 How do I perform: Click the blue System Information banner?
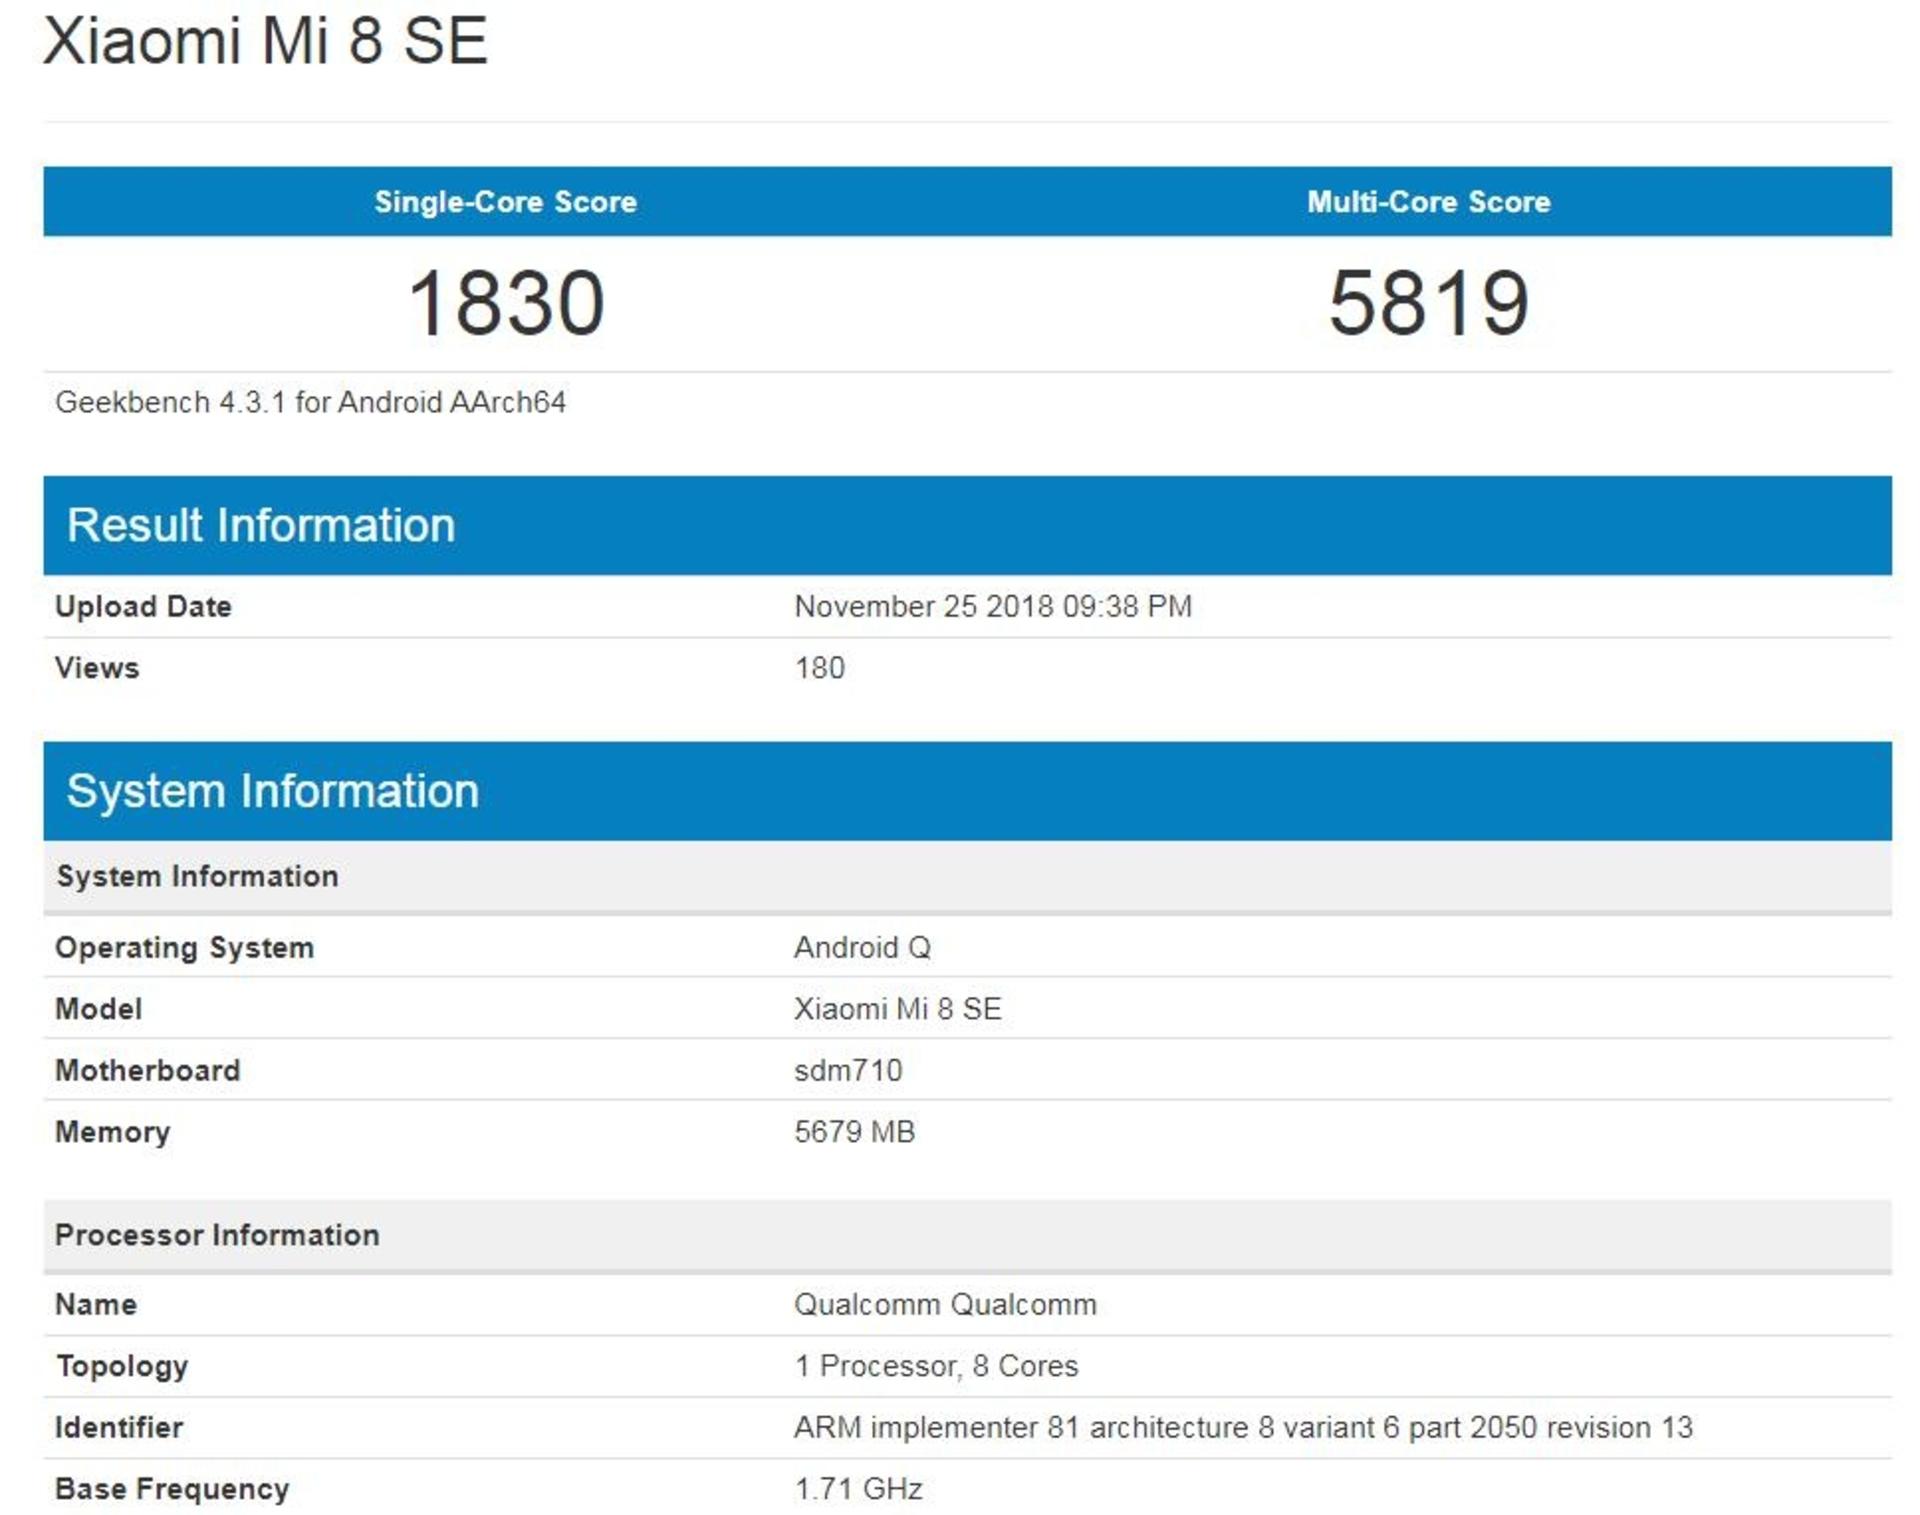tap(273, 791)
